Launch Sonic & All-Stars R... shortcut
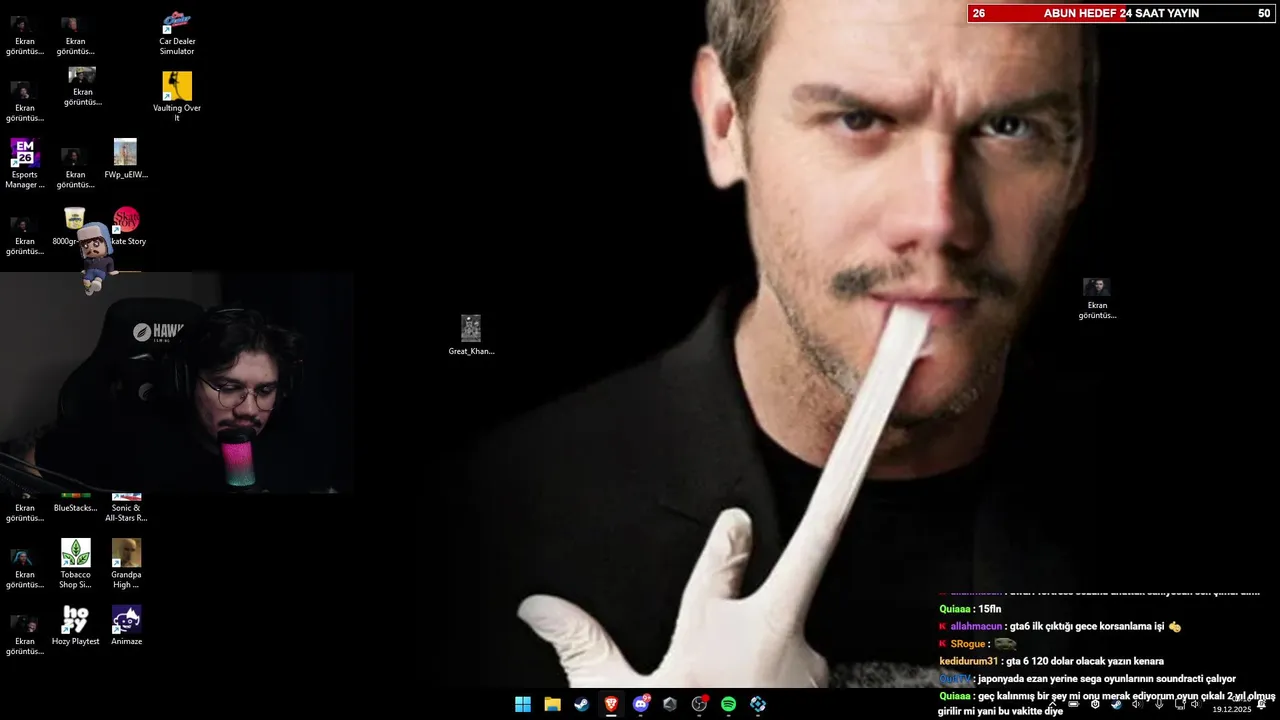The image size is (1280, 720). click(126, 508)
